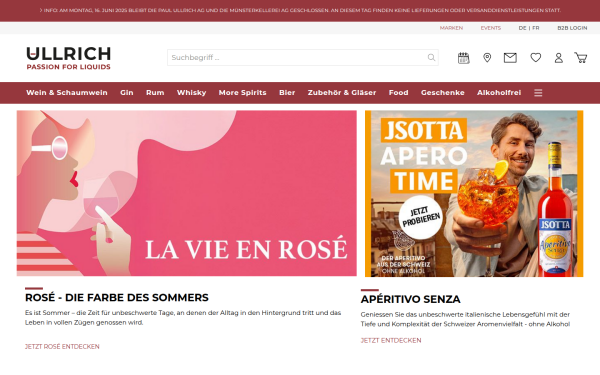Open the Rum category

click(155, 93)
